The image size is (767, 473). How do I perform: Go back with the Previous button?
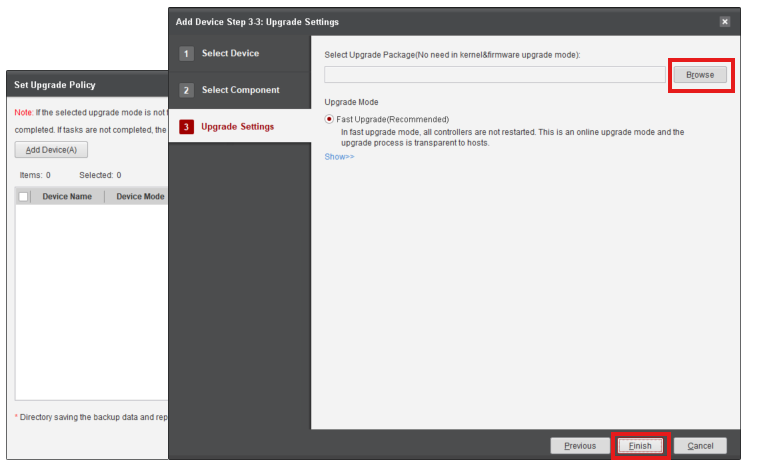tap(580, 446)
